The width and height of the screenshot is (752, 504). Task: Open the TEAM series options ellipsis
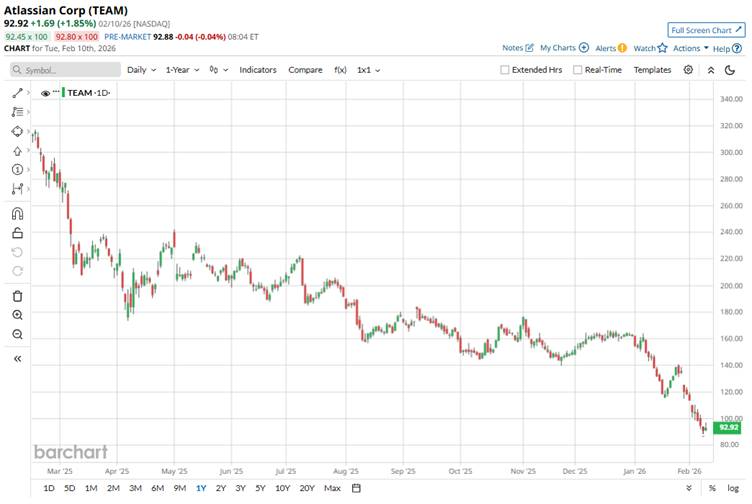(x=56, y=91)
